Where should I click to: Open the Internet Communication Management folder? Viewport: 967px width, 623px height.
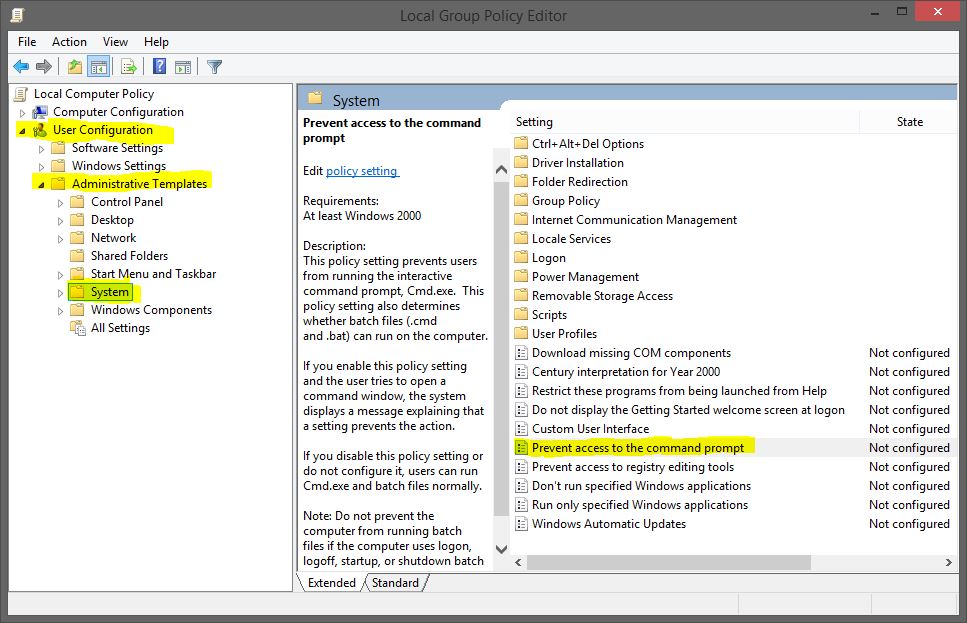pyautogui.click(x=634, y=220)
